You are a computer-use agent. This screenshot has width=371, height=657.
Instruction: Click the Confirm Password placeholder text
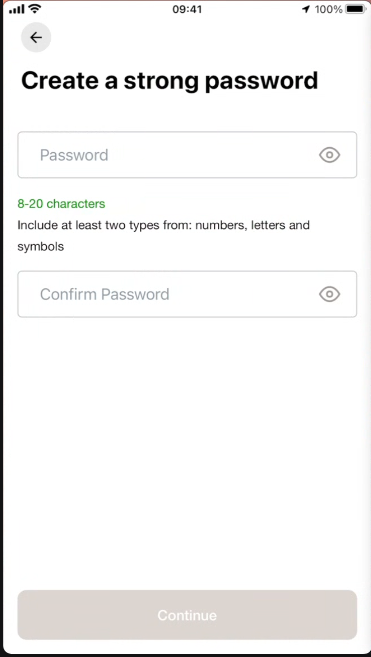coord(105,294)
